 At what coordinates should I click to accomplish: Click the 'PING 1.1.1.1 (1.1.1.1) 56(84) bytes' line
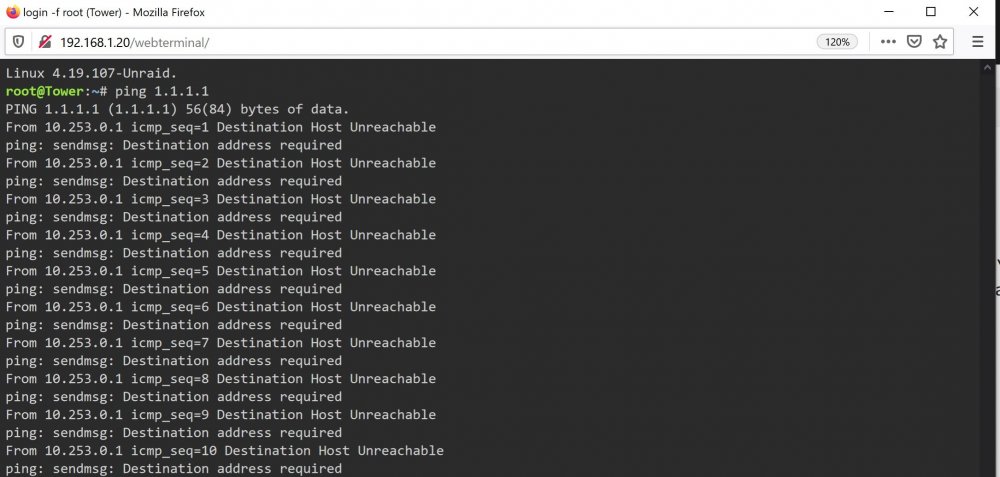click(x=177, y=109)
